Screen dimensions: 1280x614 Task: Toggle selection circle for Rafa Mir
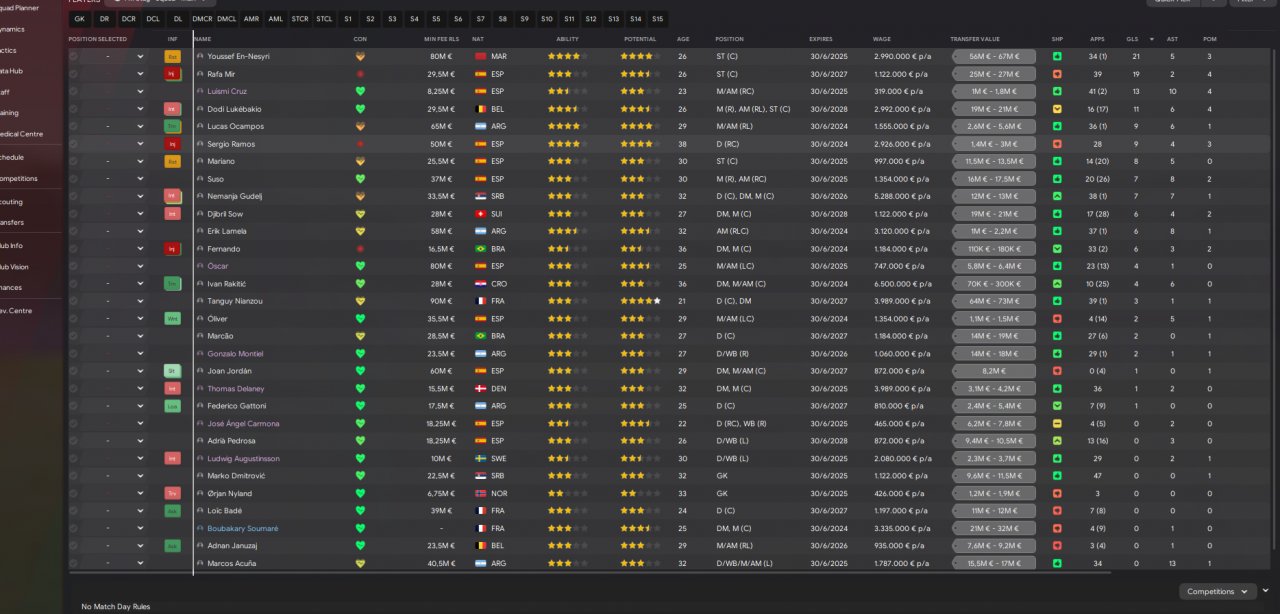(x=73, y=74)
